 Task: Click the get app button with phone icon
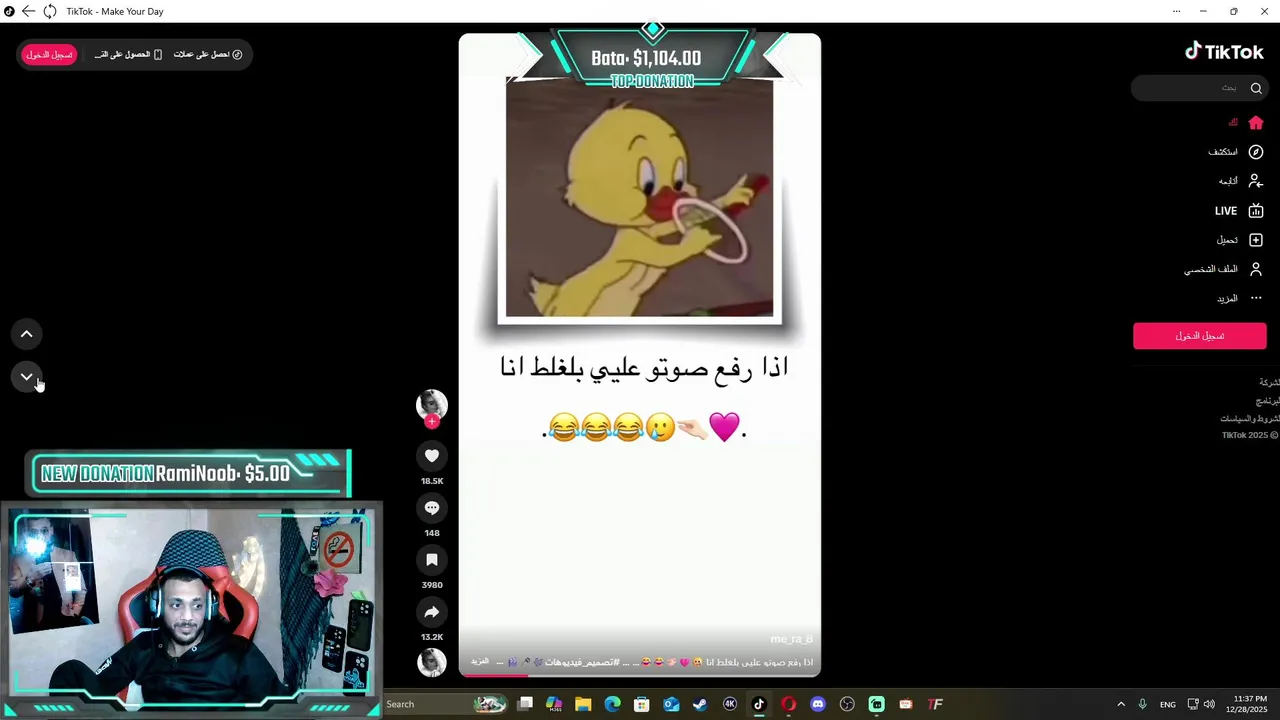(128, 54)
